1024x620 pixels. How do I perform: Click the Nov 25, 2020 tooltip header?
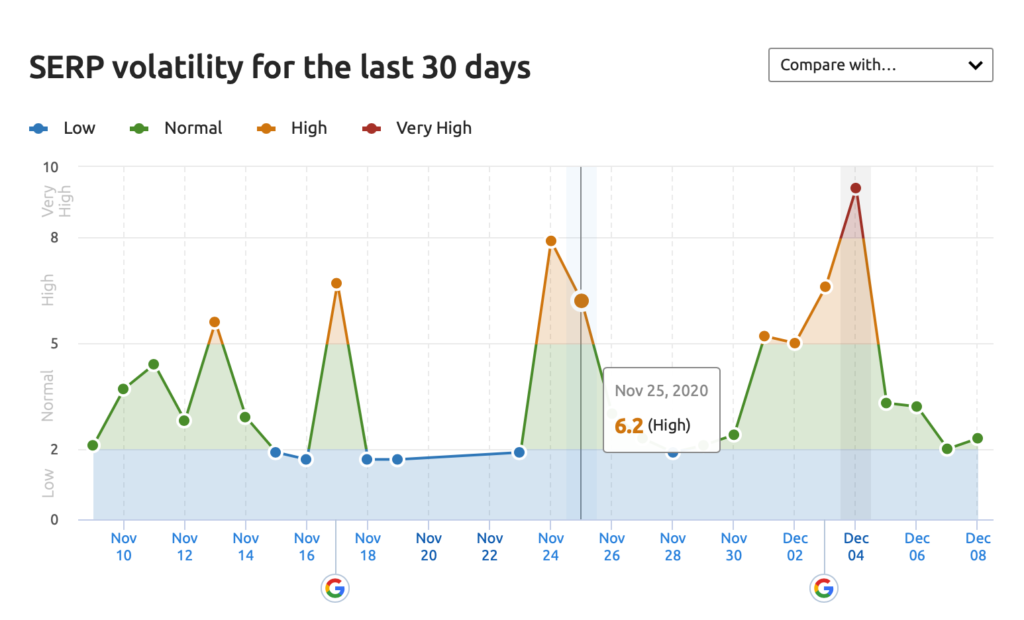point(661,391)
